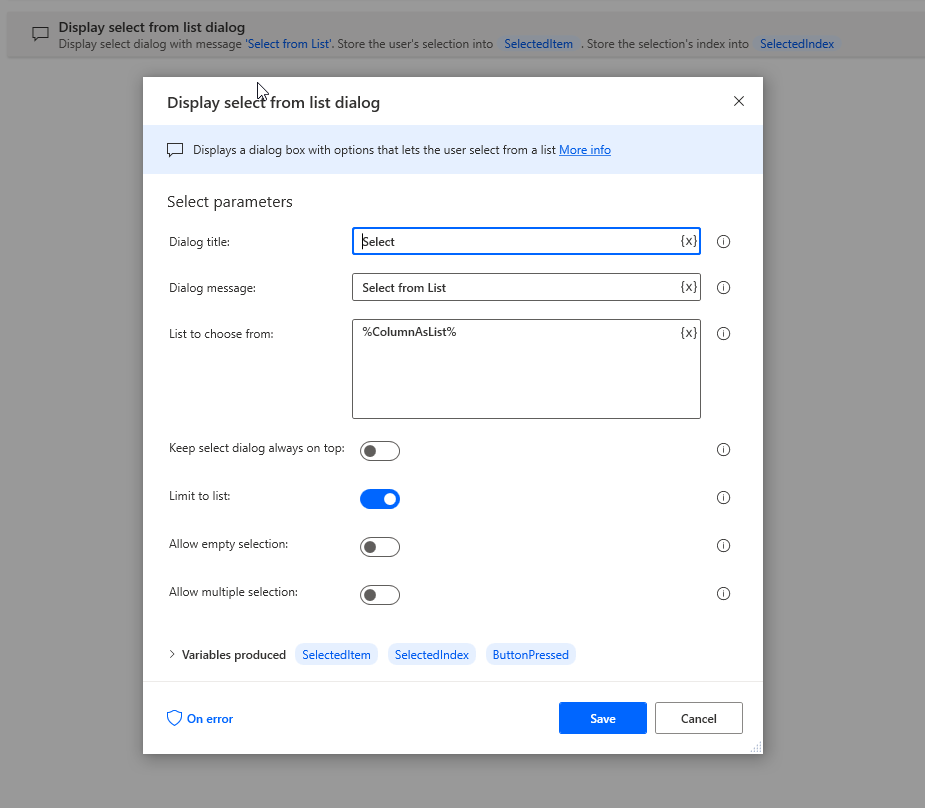The height and width of the screenshot is (808, 925).
Task: Click info icon for Allow empty selection
Action: pos(724,546)
